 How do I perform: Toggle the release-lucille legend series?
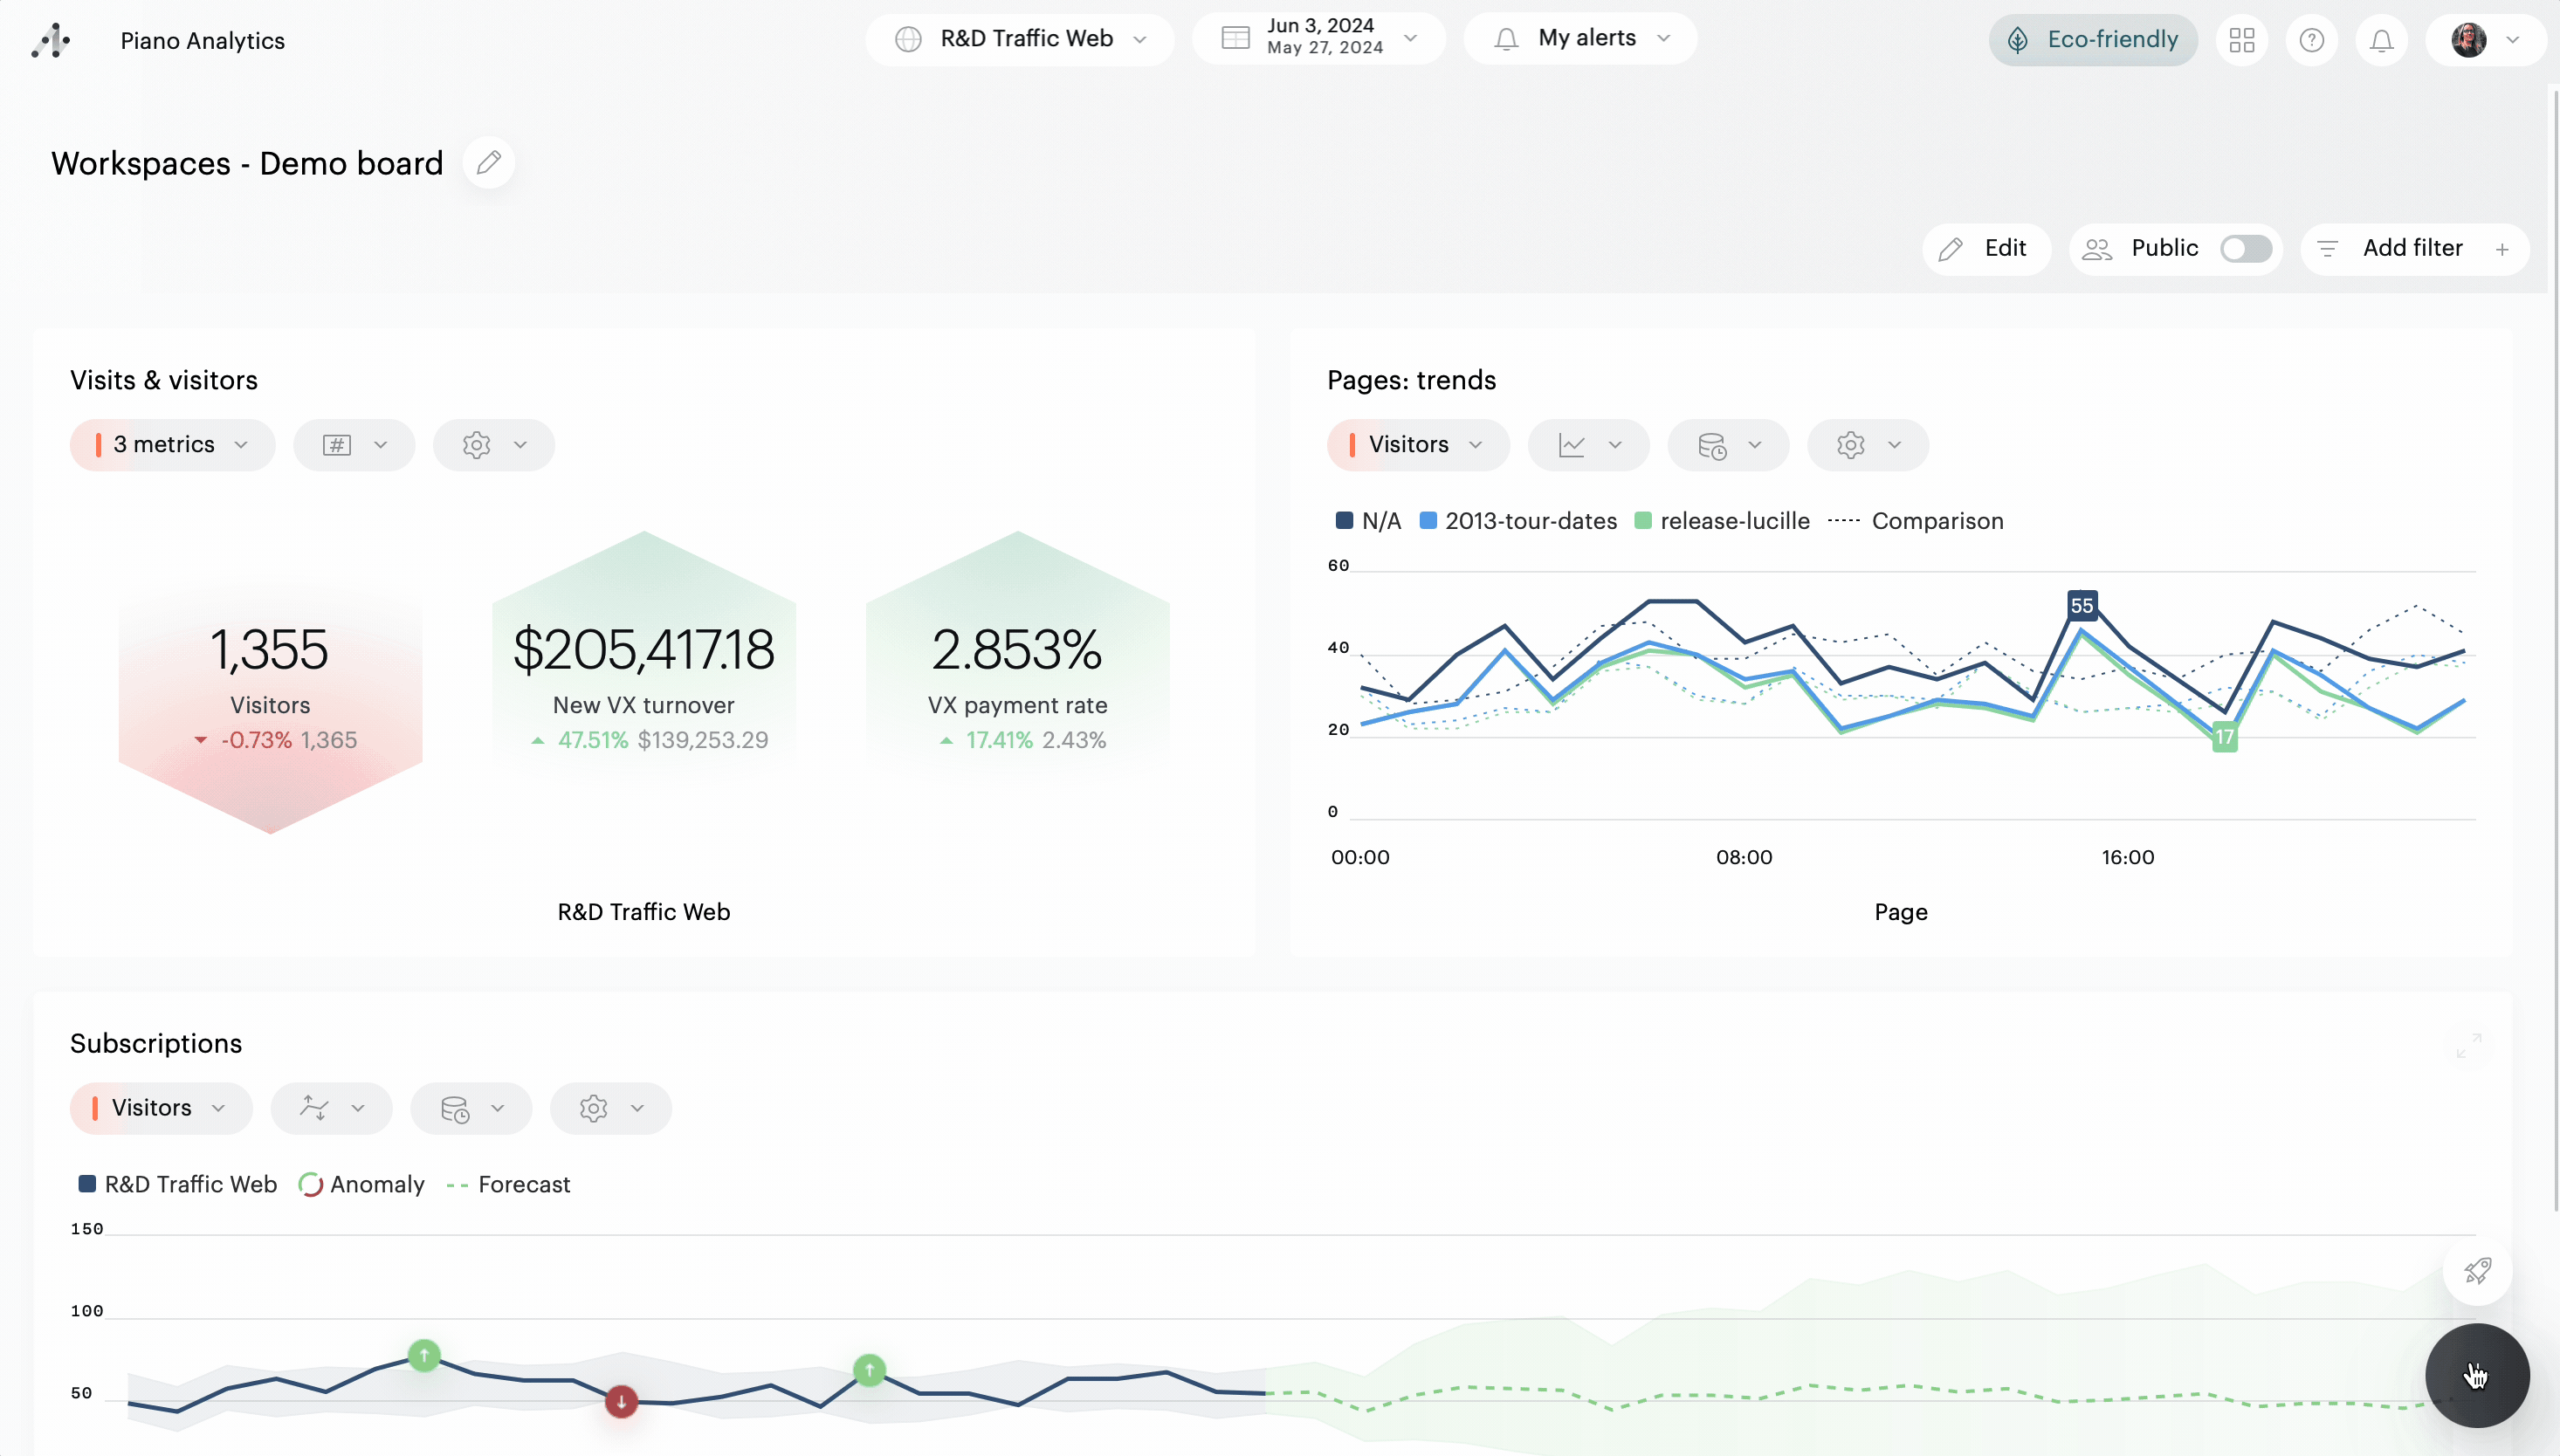(1722, 521)
